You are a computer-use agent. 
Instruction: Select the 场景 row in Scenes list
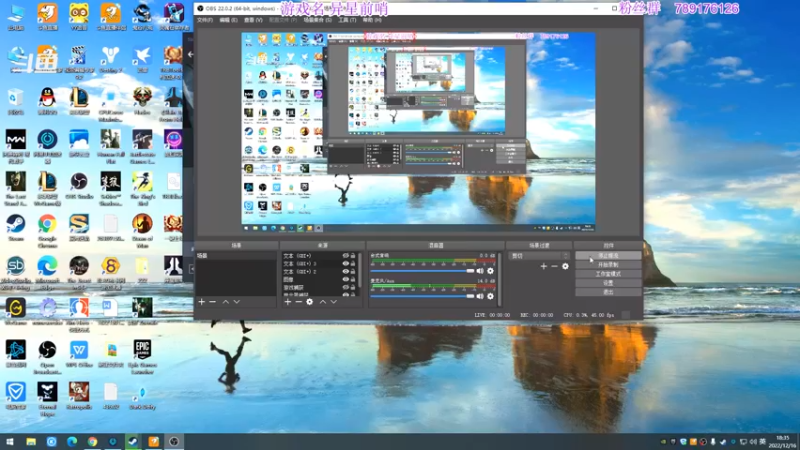pos(236,256)
